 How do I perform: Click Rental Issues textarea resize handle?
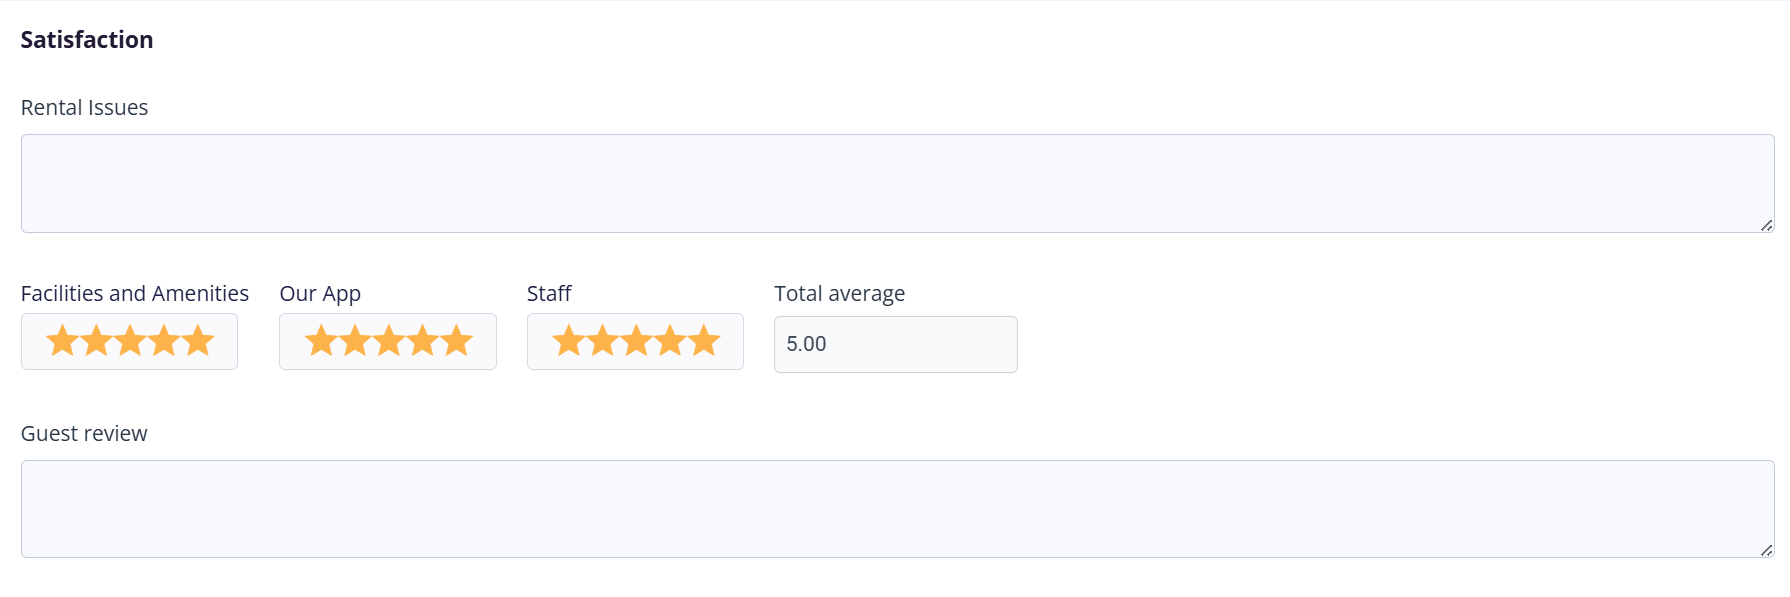tap(1767, 225)
